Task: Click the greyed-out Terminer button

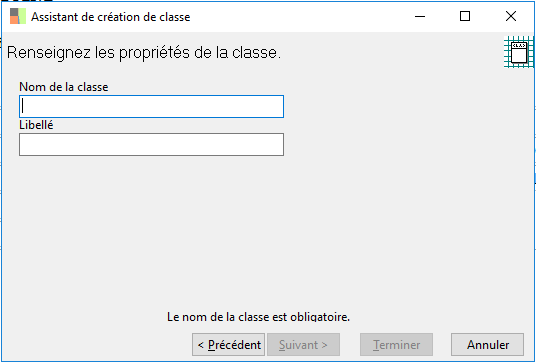Action: (396, 345)
